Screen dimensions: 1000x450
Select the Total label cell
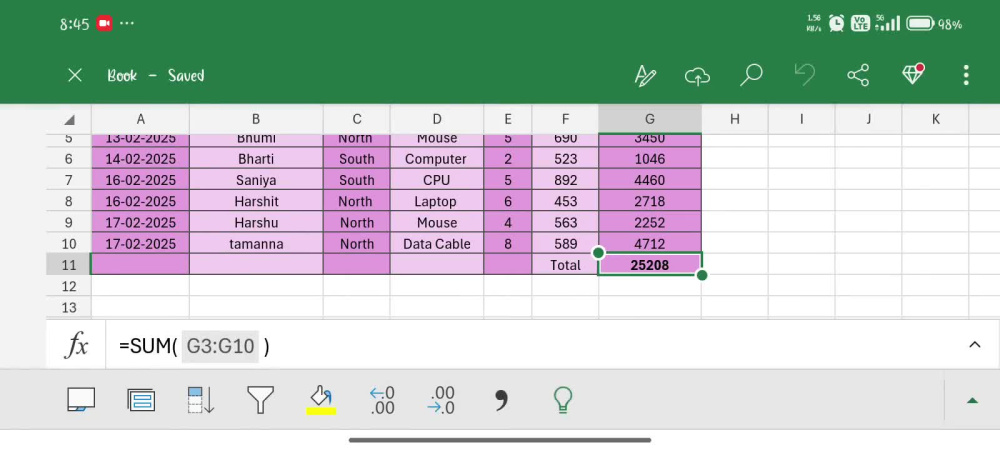pyautogui.click(x=565, y=265)
